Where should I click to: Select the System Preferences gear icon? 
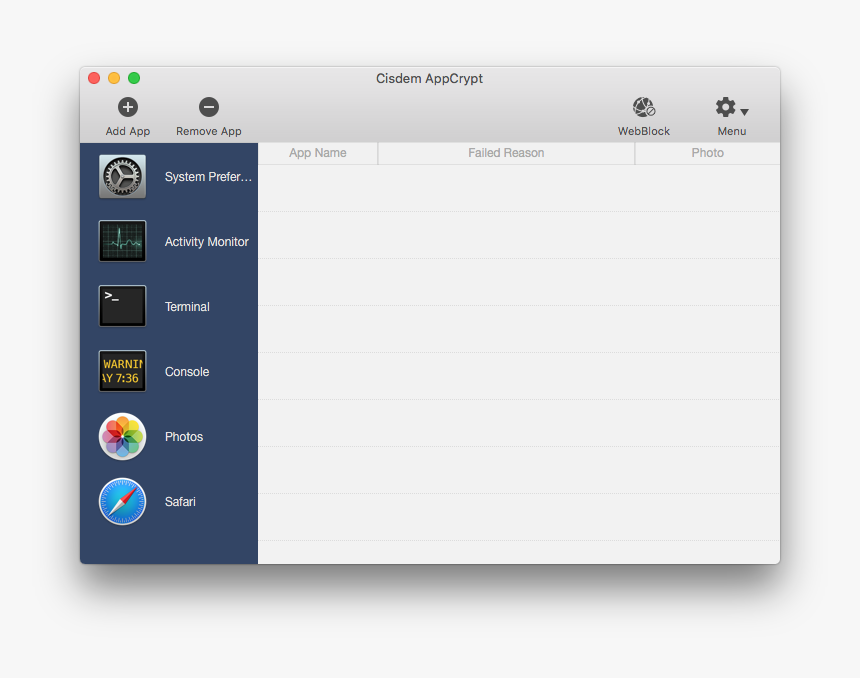(122, 177)
